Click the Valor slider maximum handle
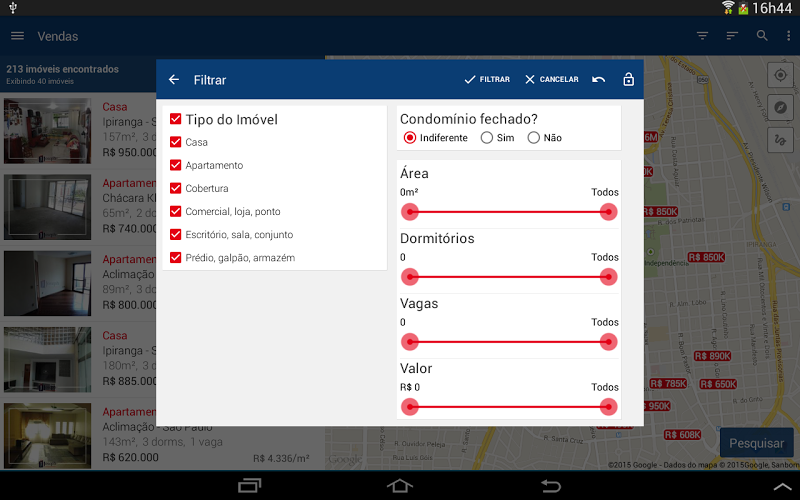This screenshot has width=800, height=500. (608, 407)
